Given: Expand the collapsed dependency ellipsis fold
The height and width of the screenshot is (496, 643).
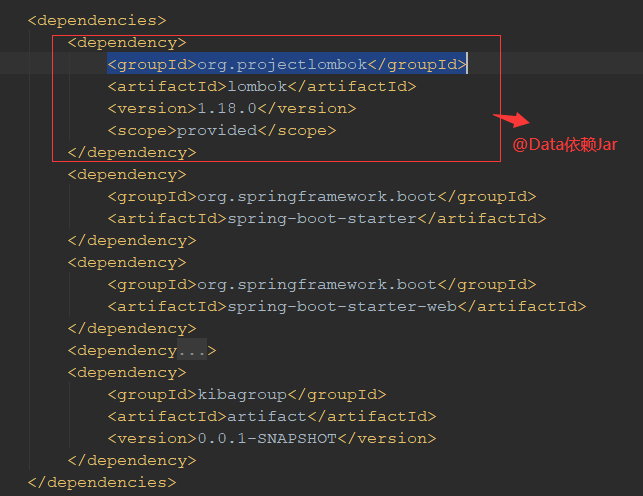Looking at the screenshot, I should coord(192,350).
